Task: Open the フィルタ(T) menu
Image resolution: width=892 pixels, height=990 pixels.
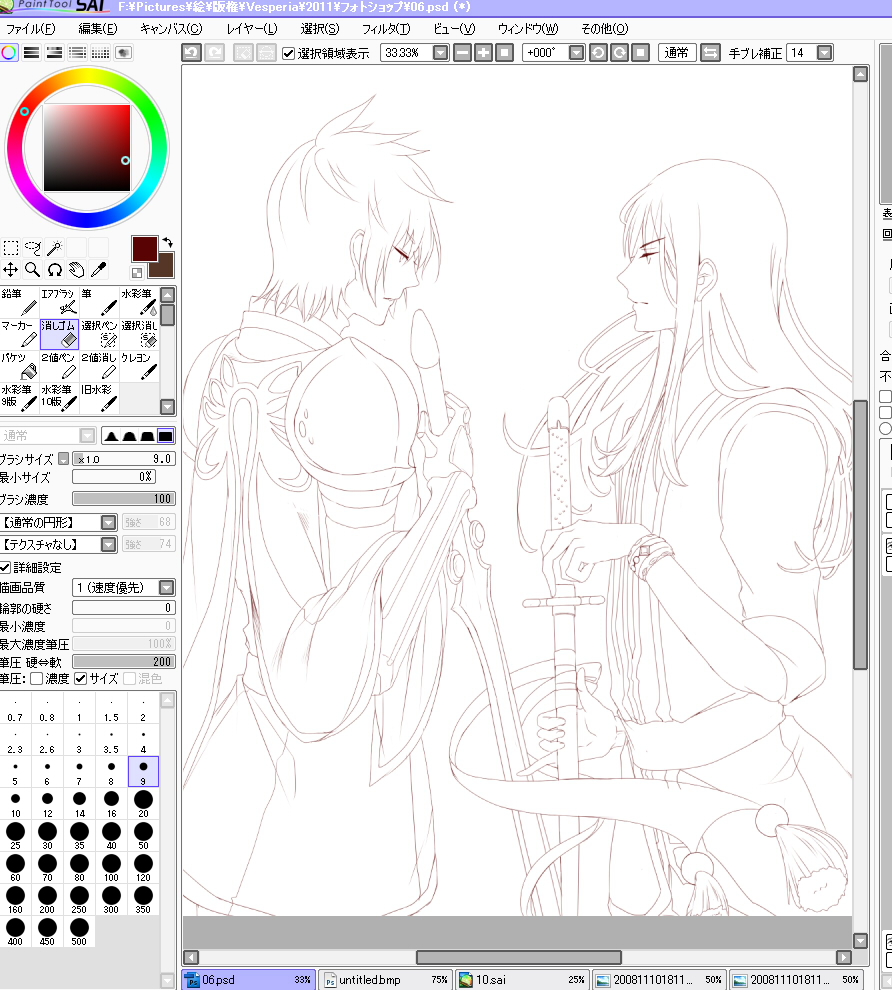Action: pyautogui.click(x=386, y=29)
